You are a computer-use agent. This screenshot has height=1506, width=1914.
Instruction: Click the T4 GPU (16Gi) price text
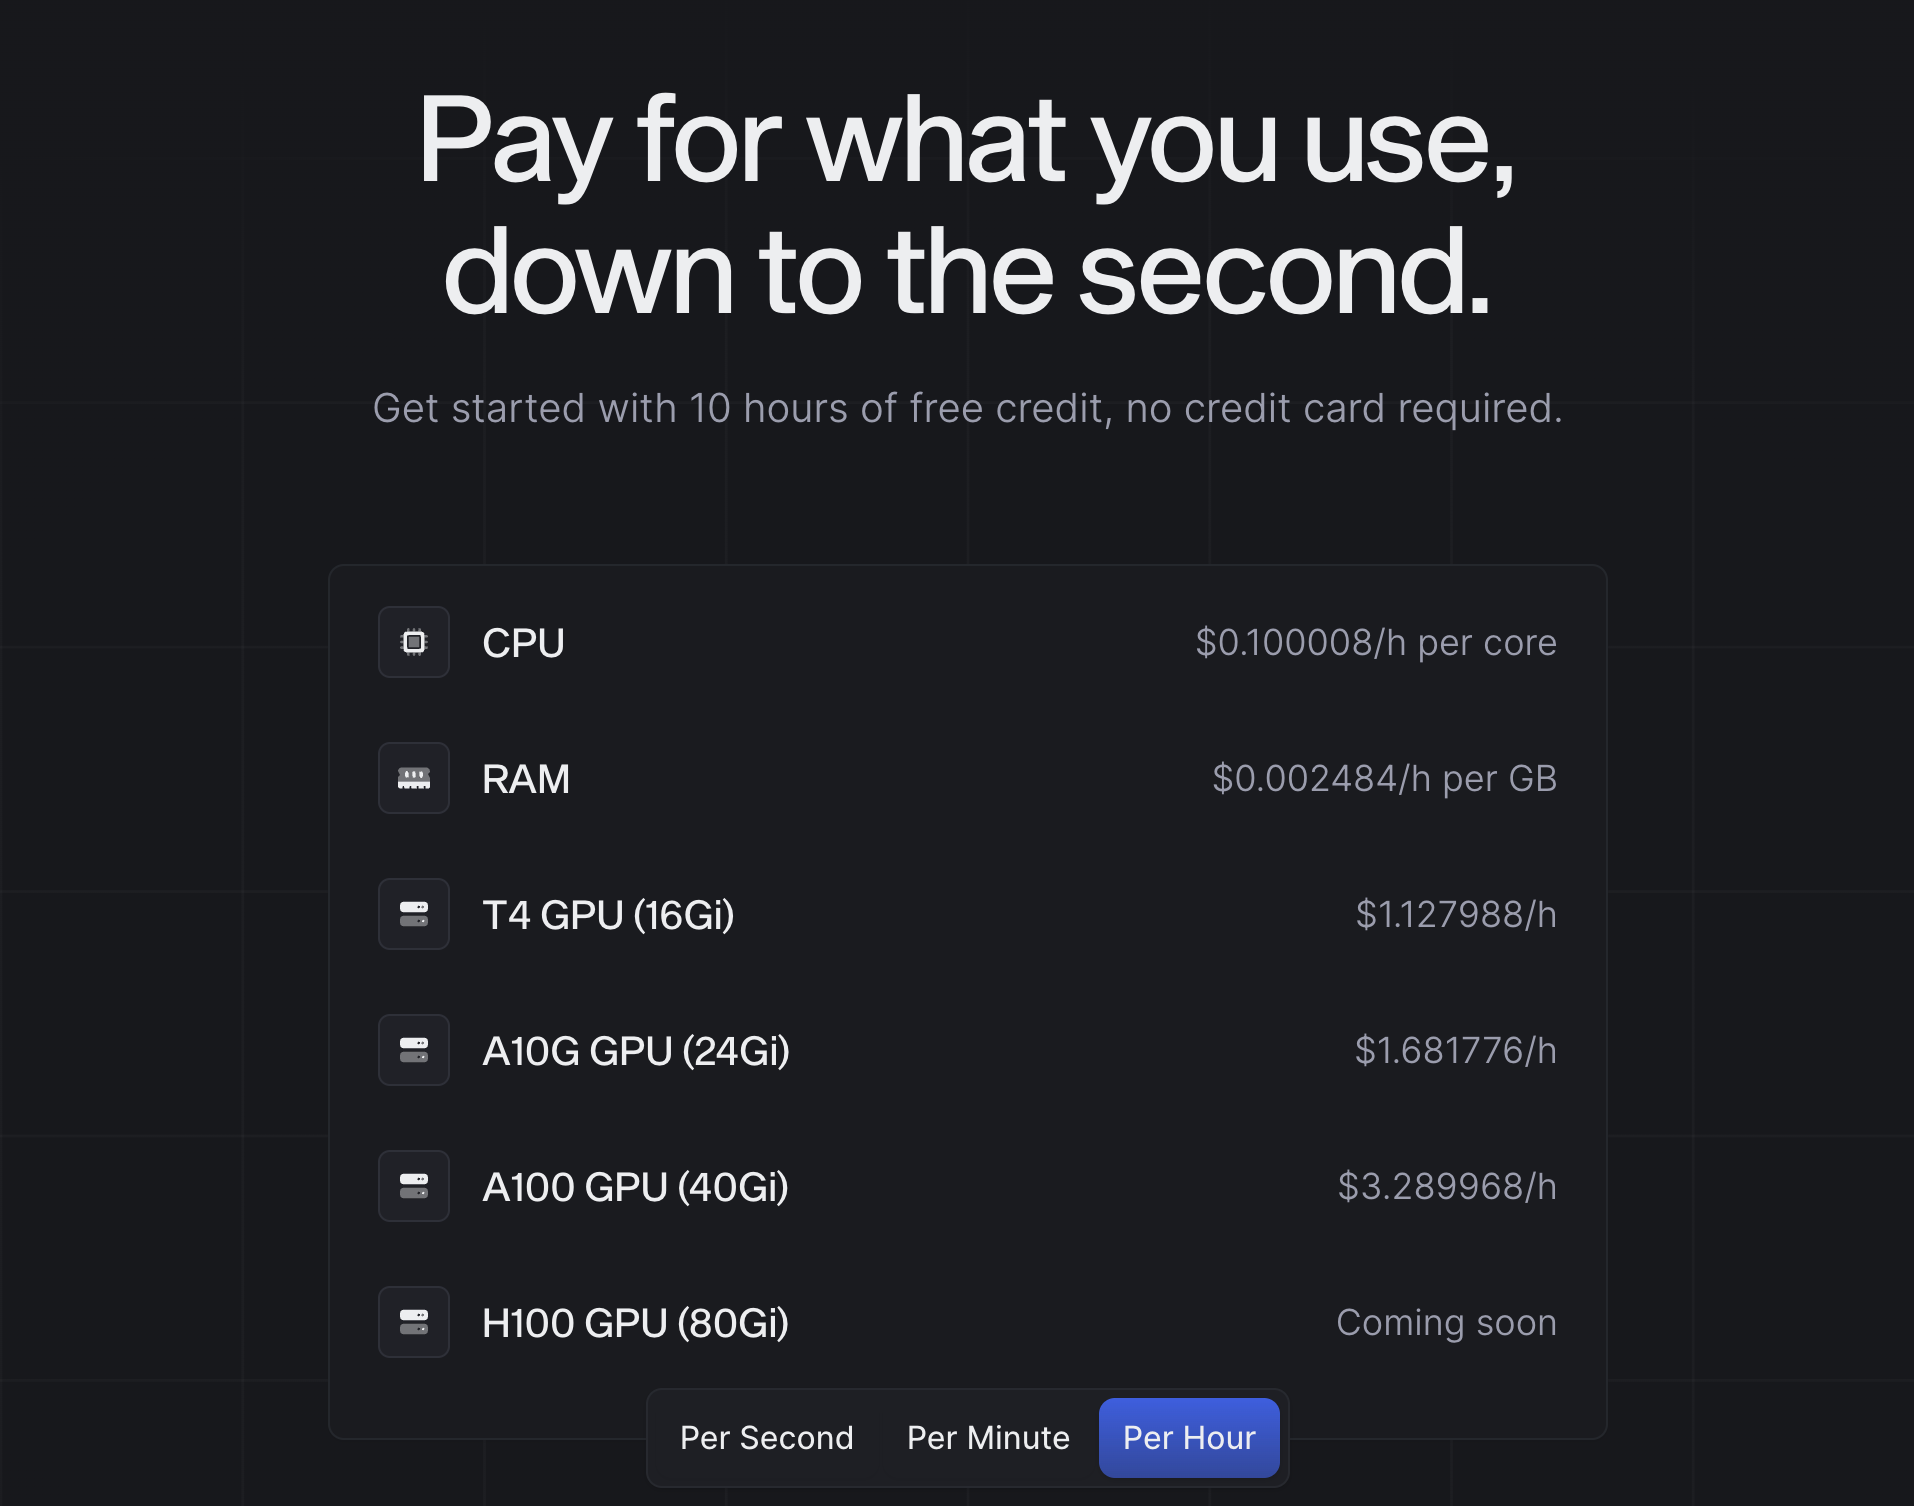pos(1456,915)
